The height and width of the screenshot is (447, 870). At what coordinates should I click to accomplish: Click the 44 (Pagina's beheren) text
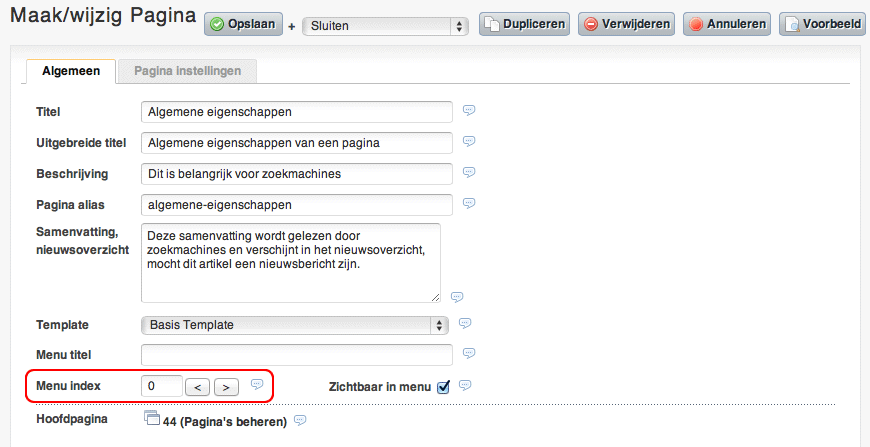click(225, 422)
